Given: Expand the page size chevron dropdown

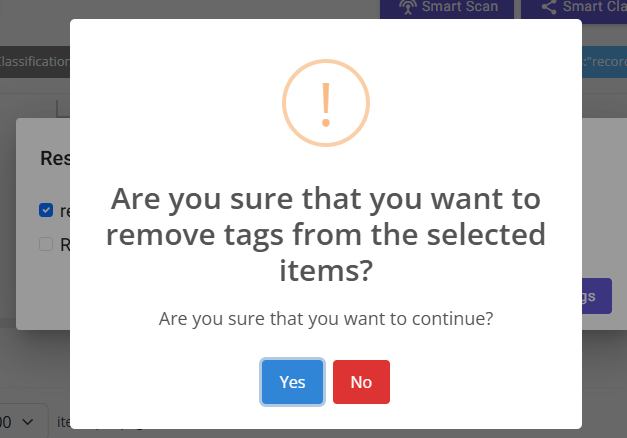Looking at the screenshot, I should [28, 422].
